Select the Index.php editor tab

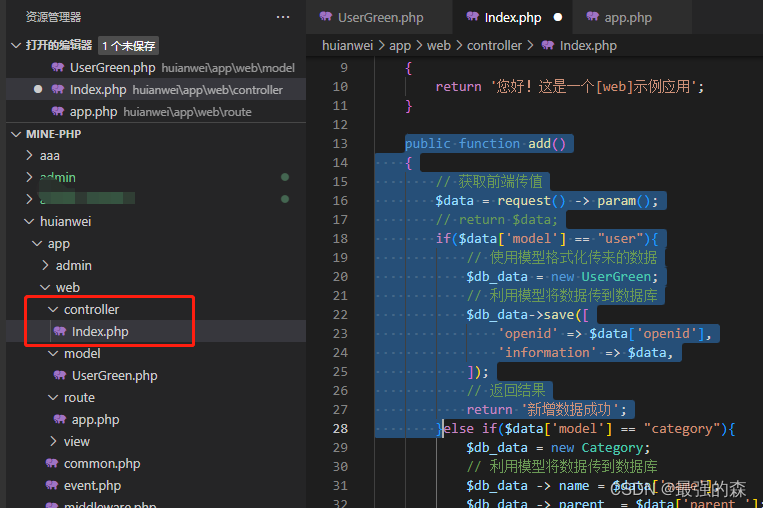click(513, 18)
